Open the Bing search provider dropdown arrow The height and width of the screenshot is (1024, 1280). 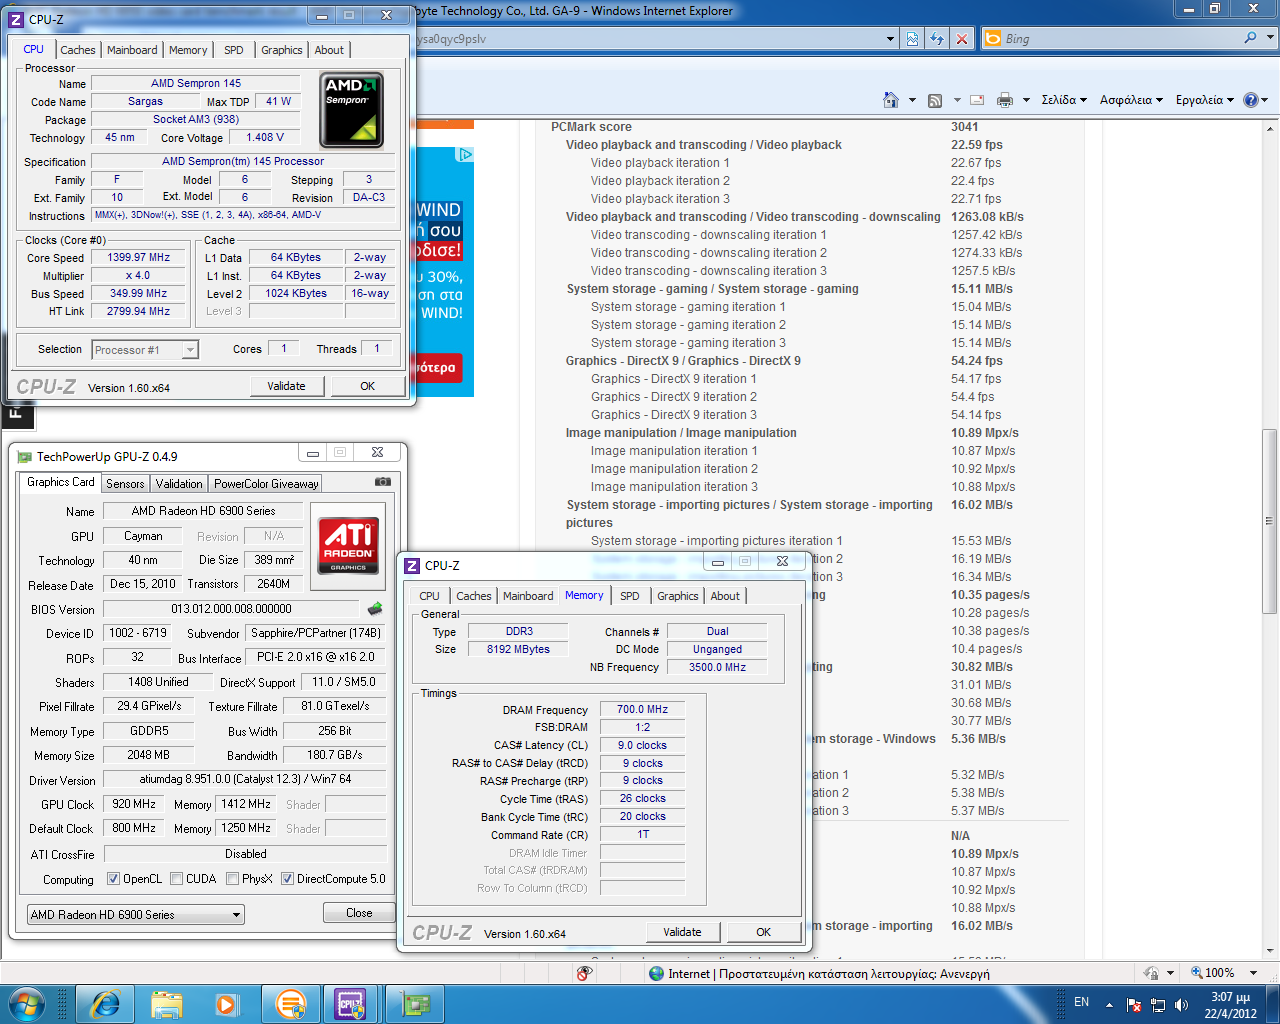(x=1271, y=38)
